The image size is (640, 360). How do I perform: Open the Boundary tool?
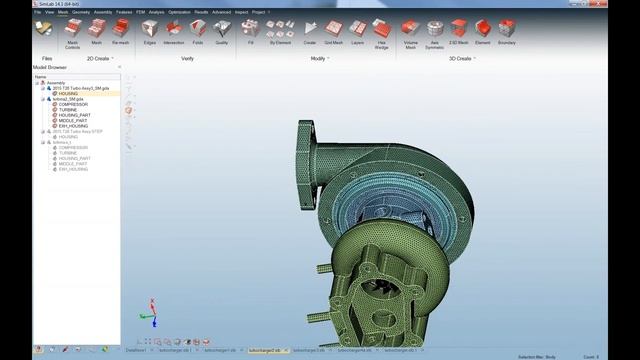tap(507, 32)
